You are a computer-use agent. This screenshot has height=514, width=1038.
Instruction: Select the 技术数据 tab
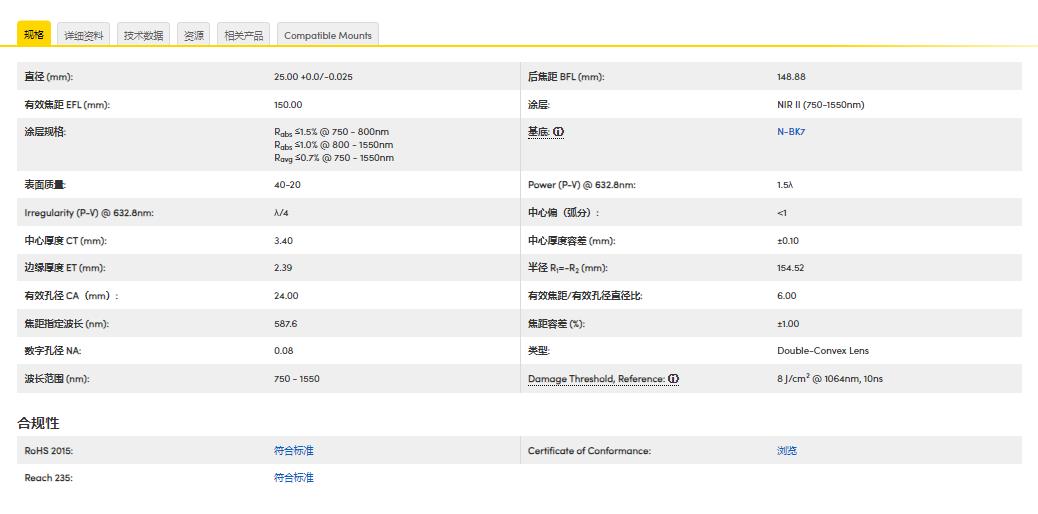point(143,35)
